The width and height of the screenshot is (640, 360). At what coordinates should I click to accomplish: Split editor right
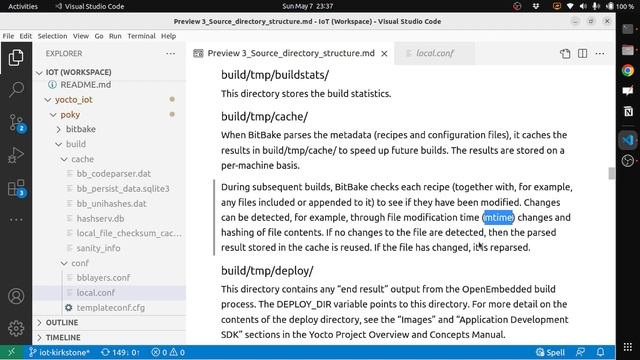click(582, 53)
